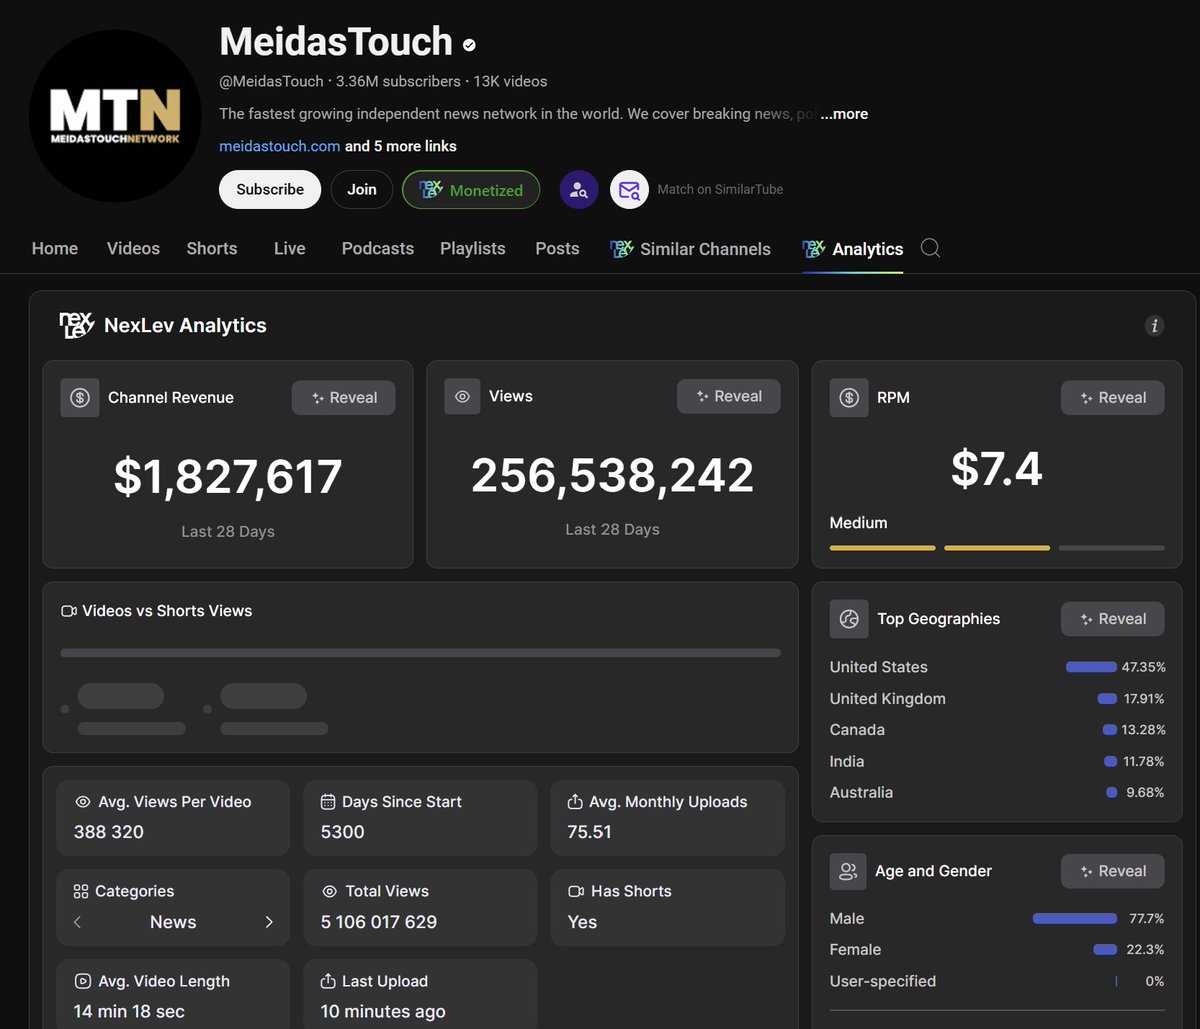Image resolution: width=1200 pixels, height=1029 pixels.
Task: Click the User-specified row label
Action: point(883,981)
